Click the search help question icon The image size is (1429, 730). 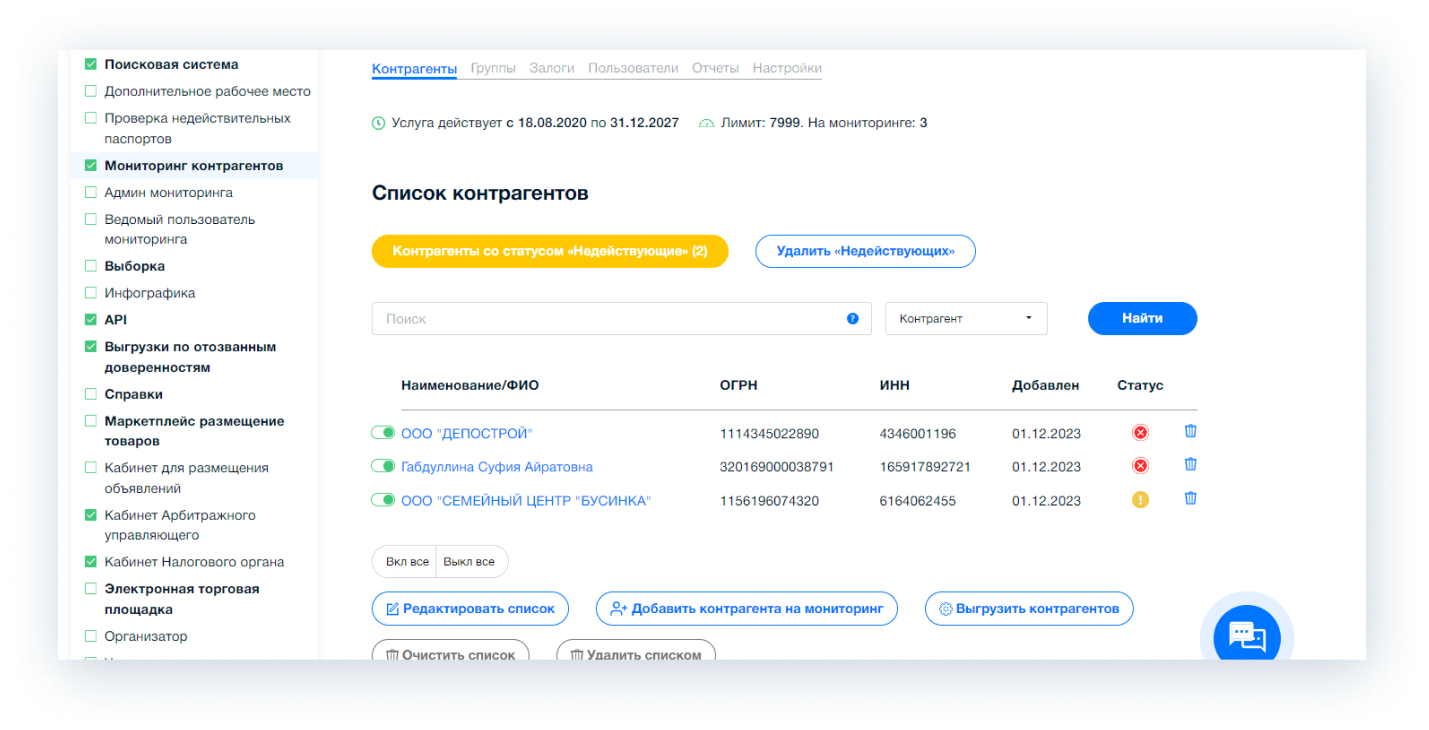tap(853, 319)
